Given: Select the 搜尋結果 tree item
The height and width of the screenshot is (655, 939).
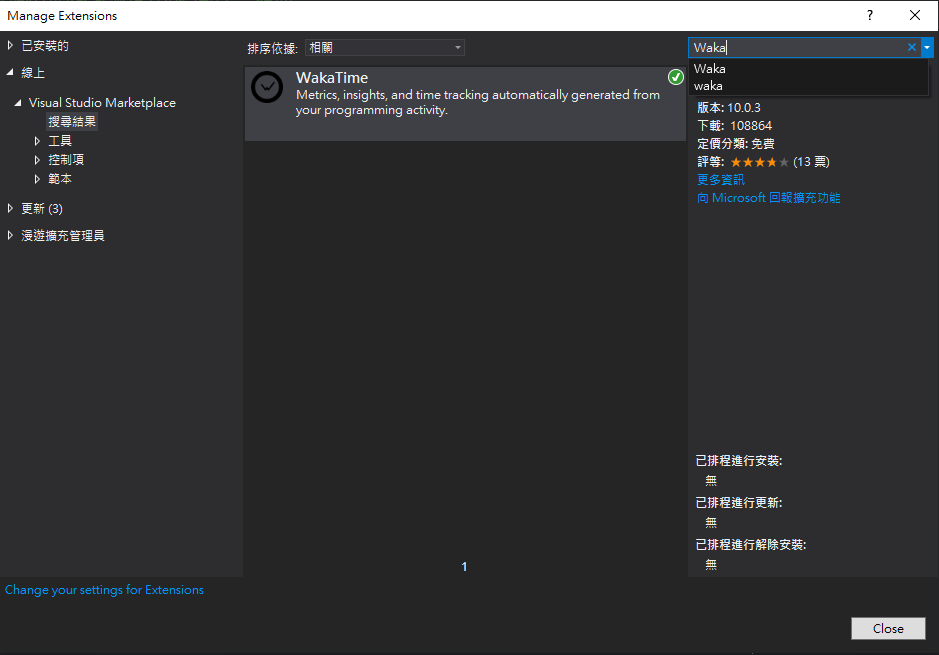Looking at the screenshot, I should coord(72,122).
